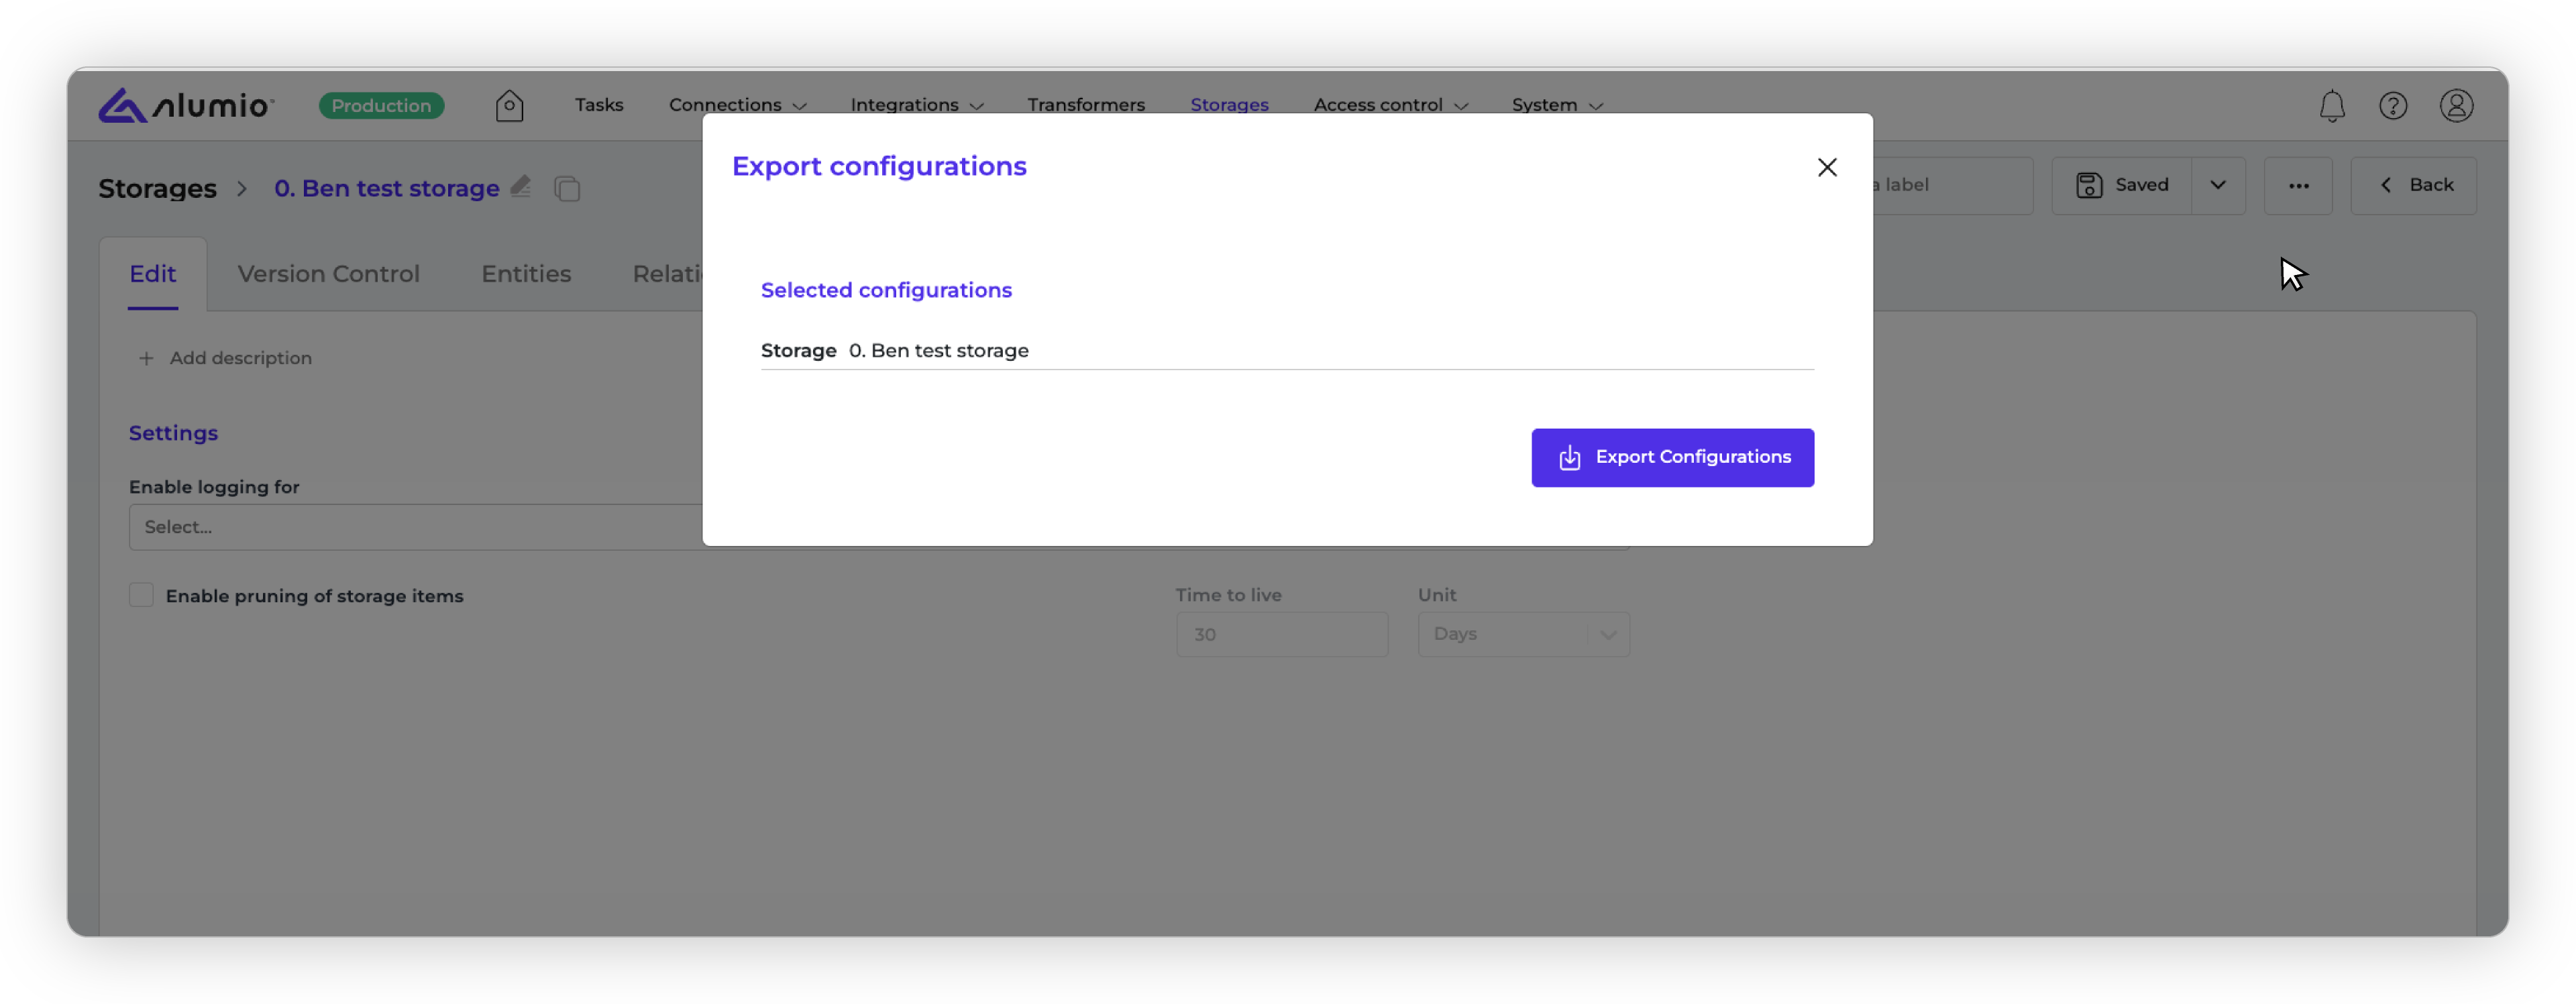Open the user profile icon
The image size is (2576, 1004).
[x=2455, y=105]
